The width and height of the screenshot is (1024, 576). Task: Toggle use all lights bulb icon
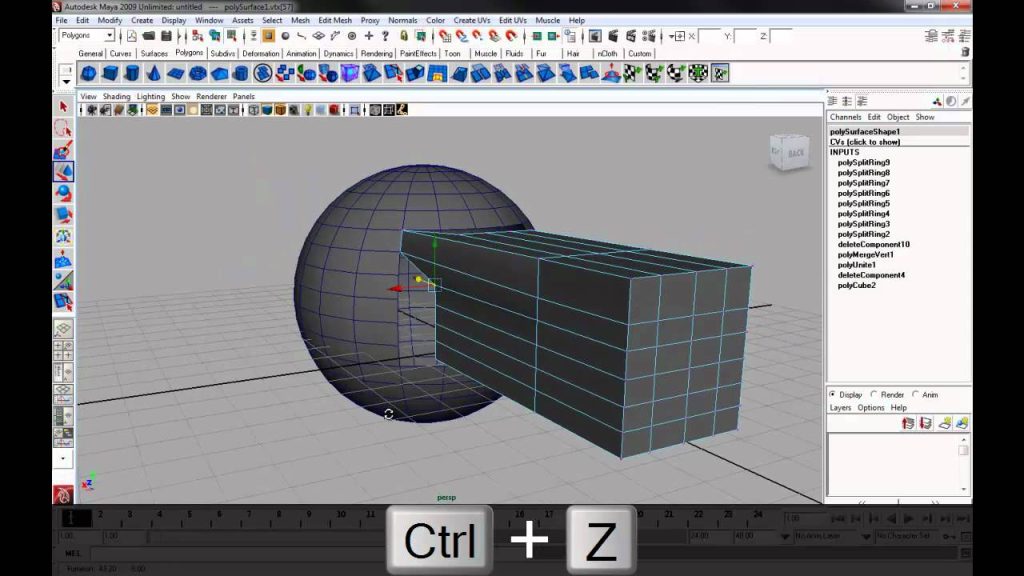click(307, 110)
